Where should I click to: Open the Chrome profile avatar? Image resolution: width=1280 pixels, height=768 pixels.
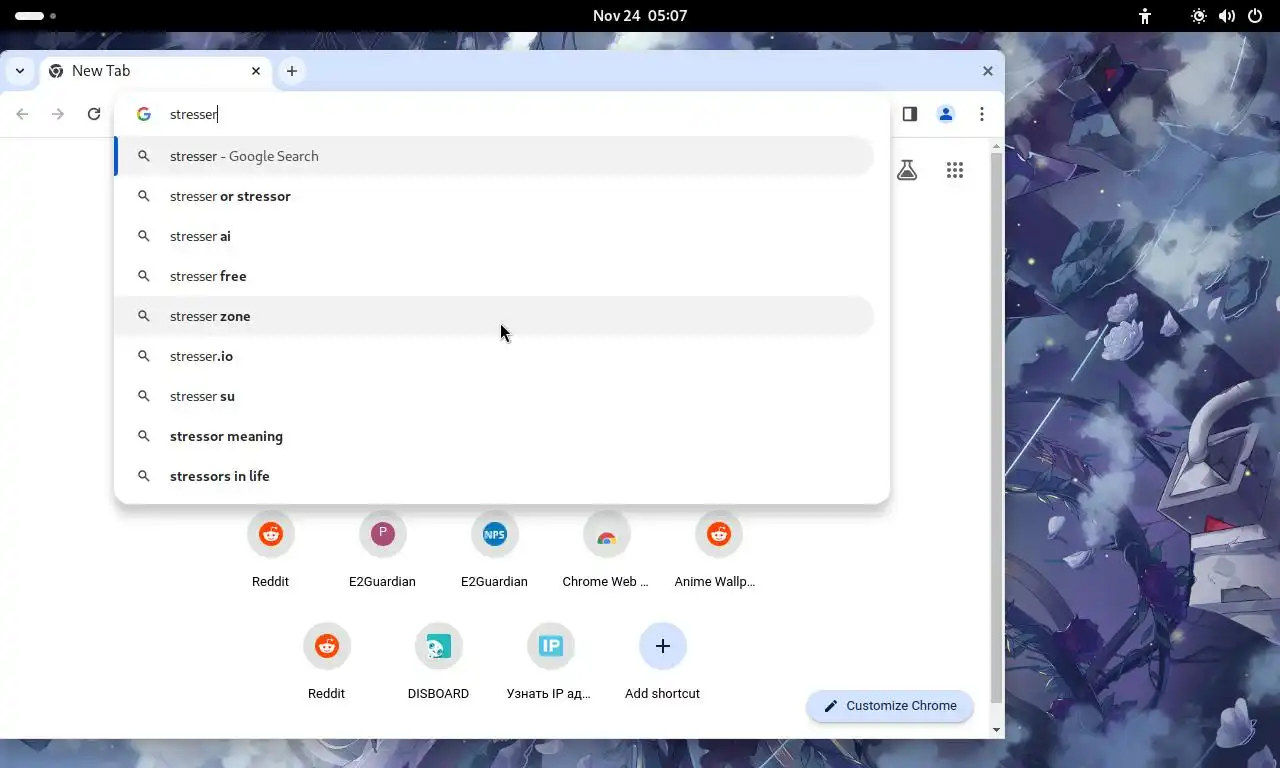946,114
